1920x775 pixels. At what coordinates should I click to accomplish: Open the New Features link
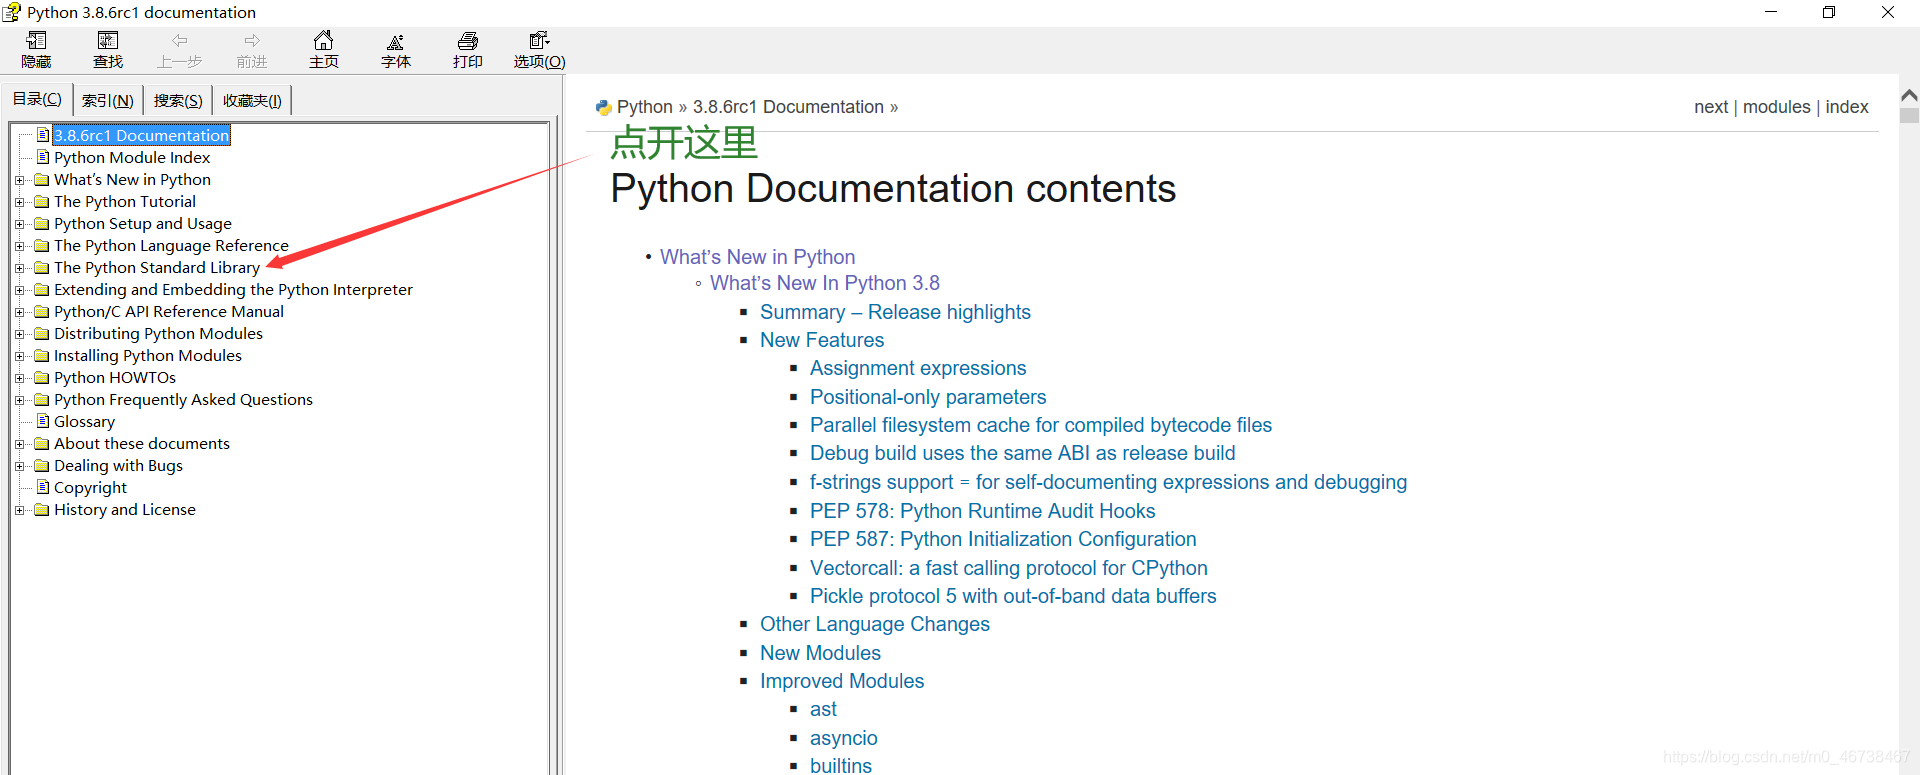coord(822,340)
